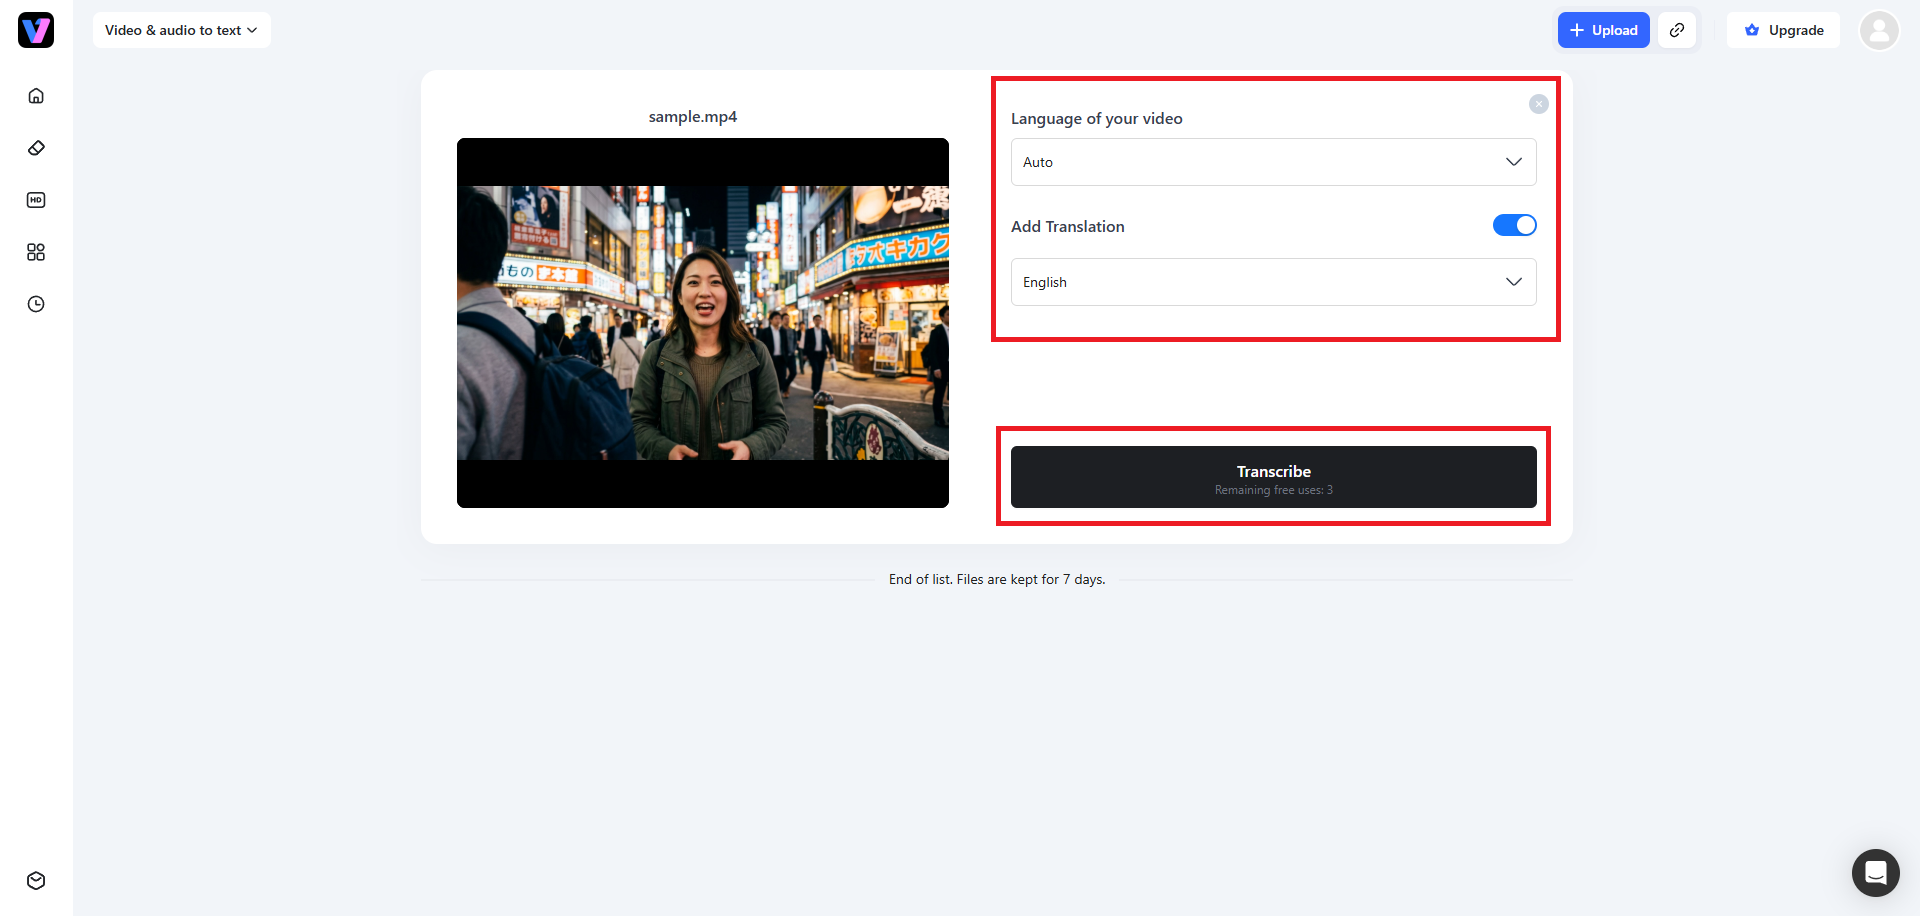Screen dimensions: 1920x916
Task: Open the HD enhancer sidebar icon
Action: (x=36, y=200)
